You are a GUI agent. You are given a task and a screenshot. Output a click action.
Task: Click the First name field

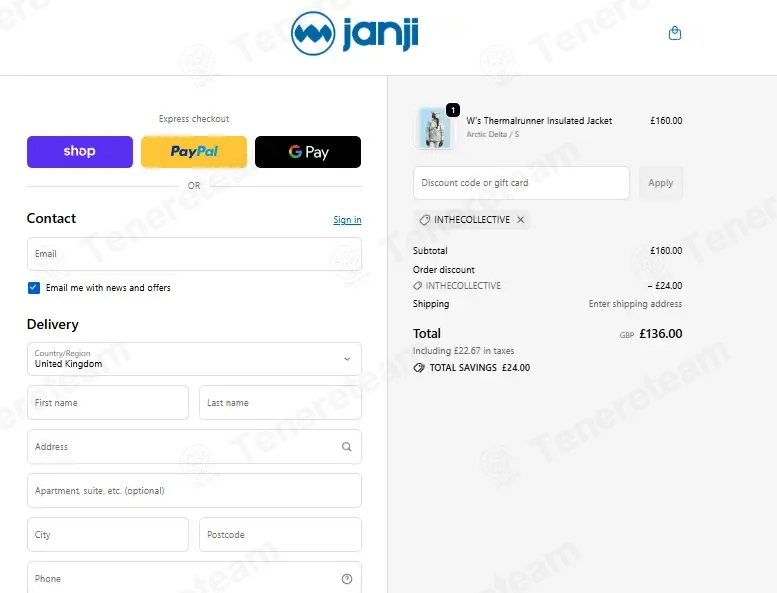coord(108,403)
